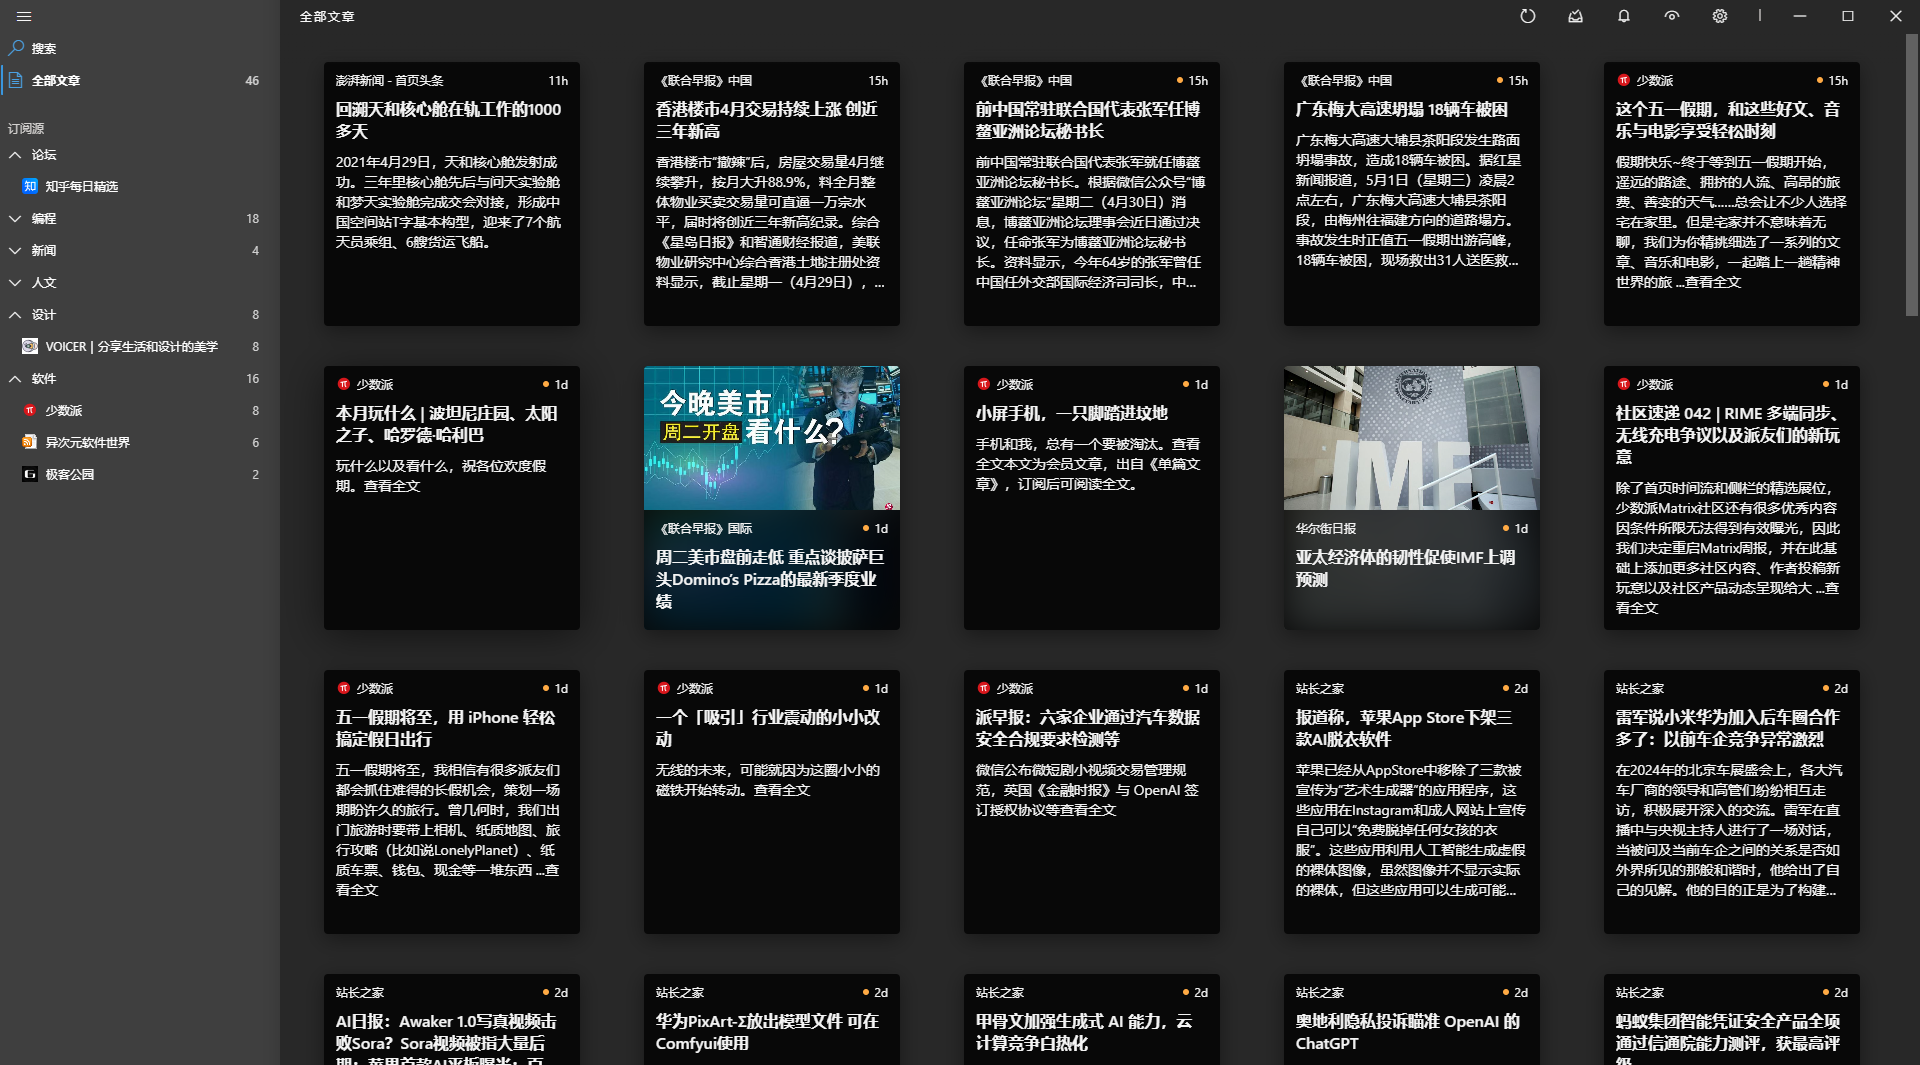Click the 异次元软件世界 feed icon
This screenshot has height=1065, width=1920.
[x=30, y=442]
